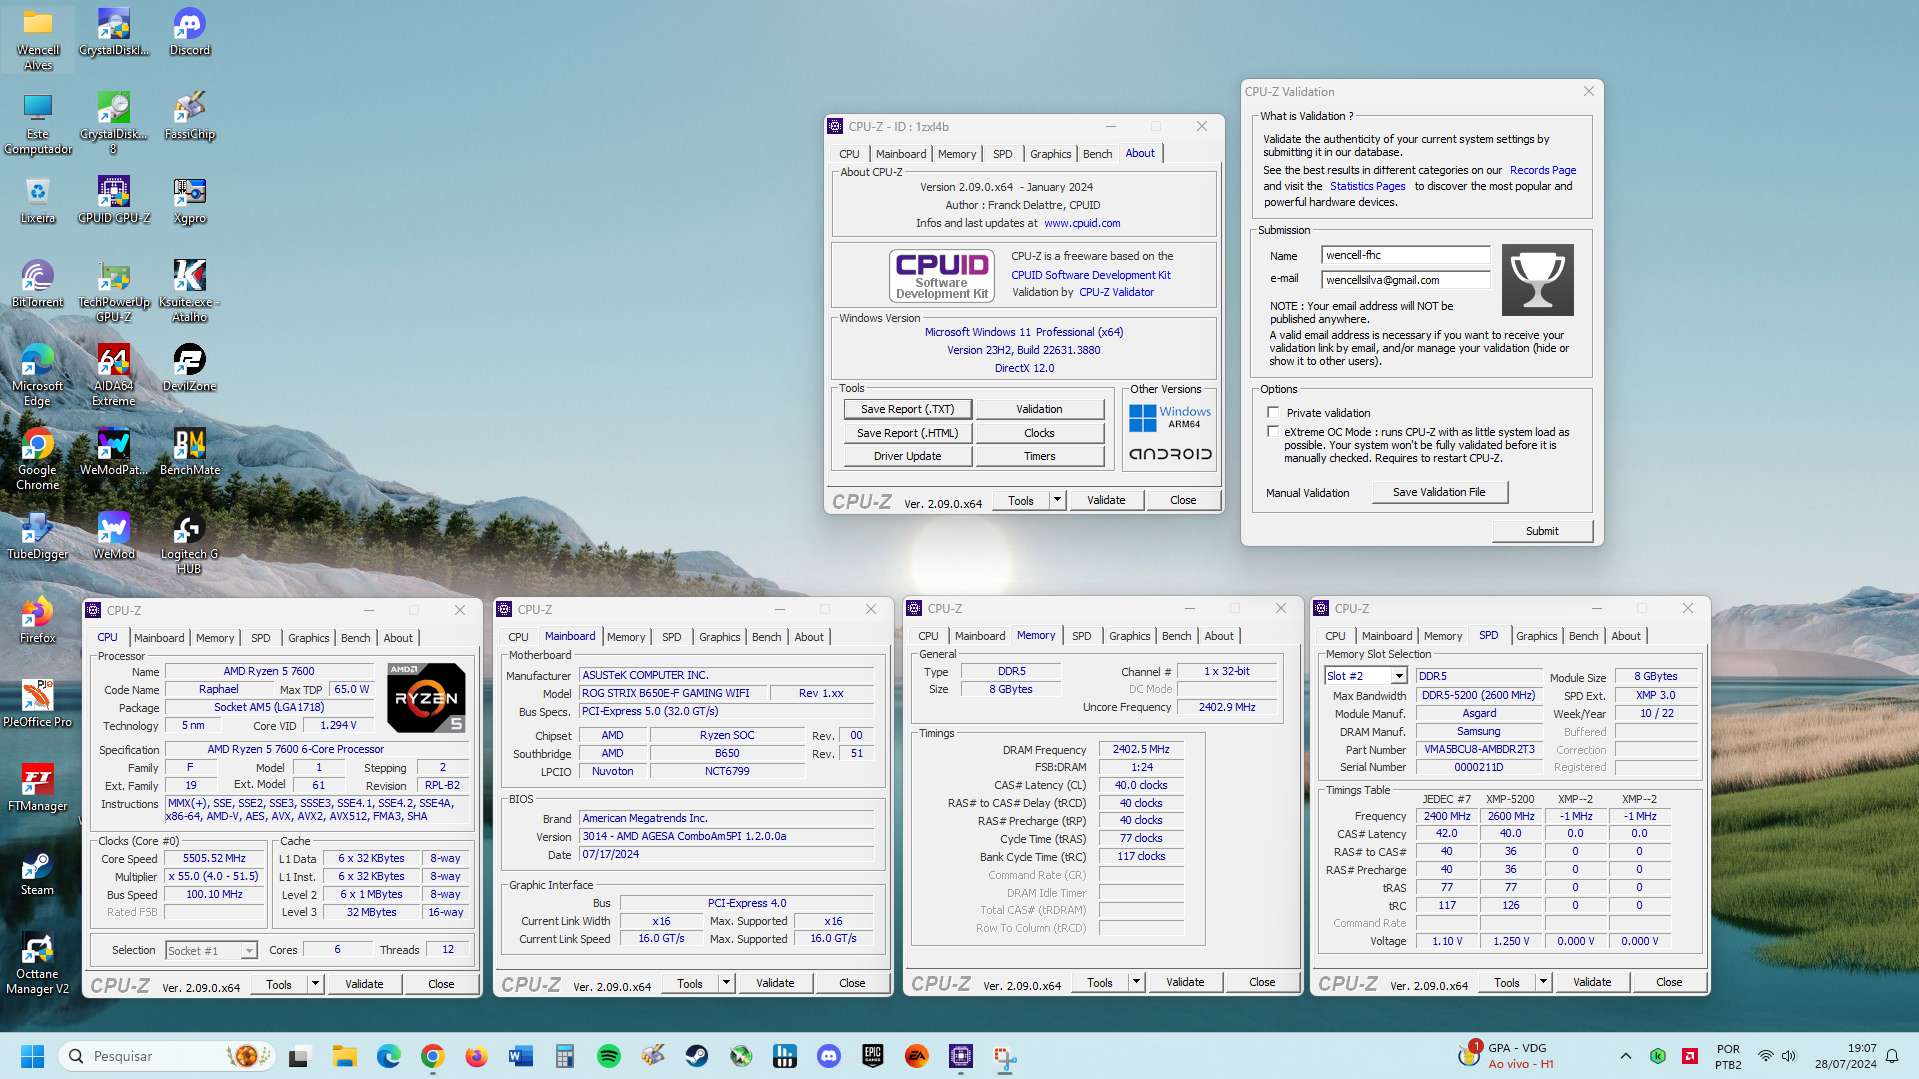Open the FassiChip desktop icon
Screen dimensions: 1919x1079
190,116
